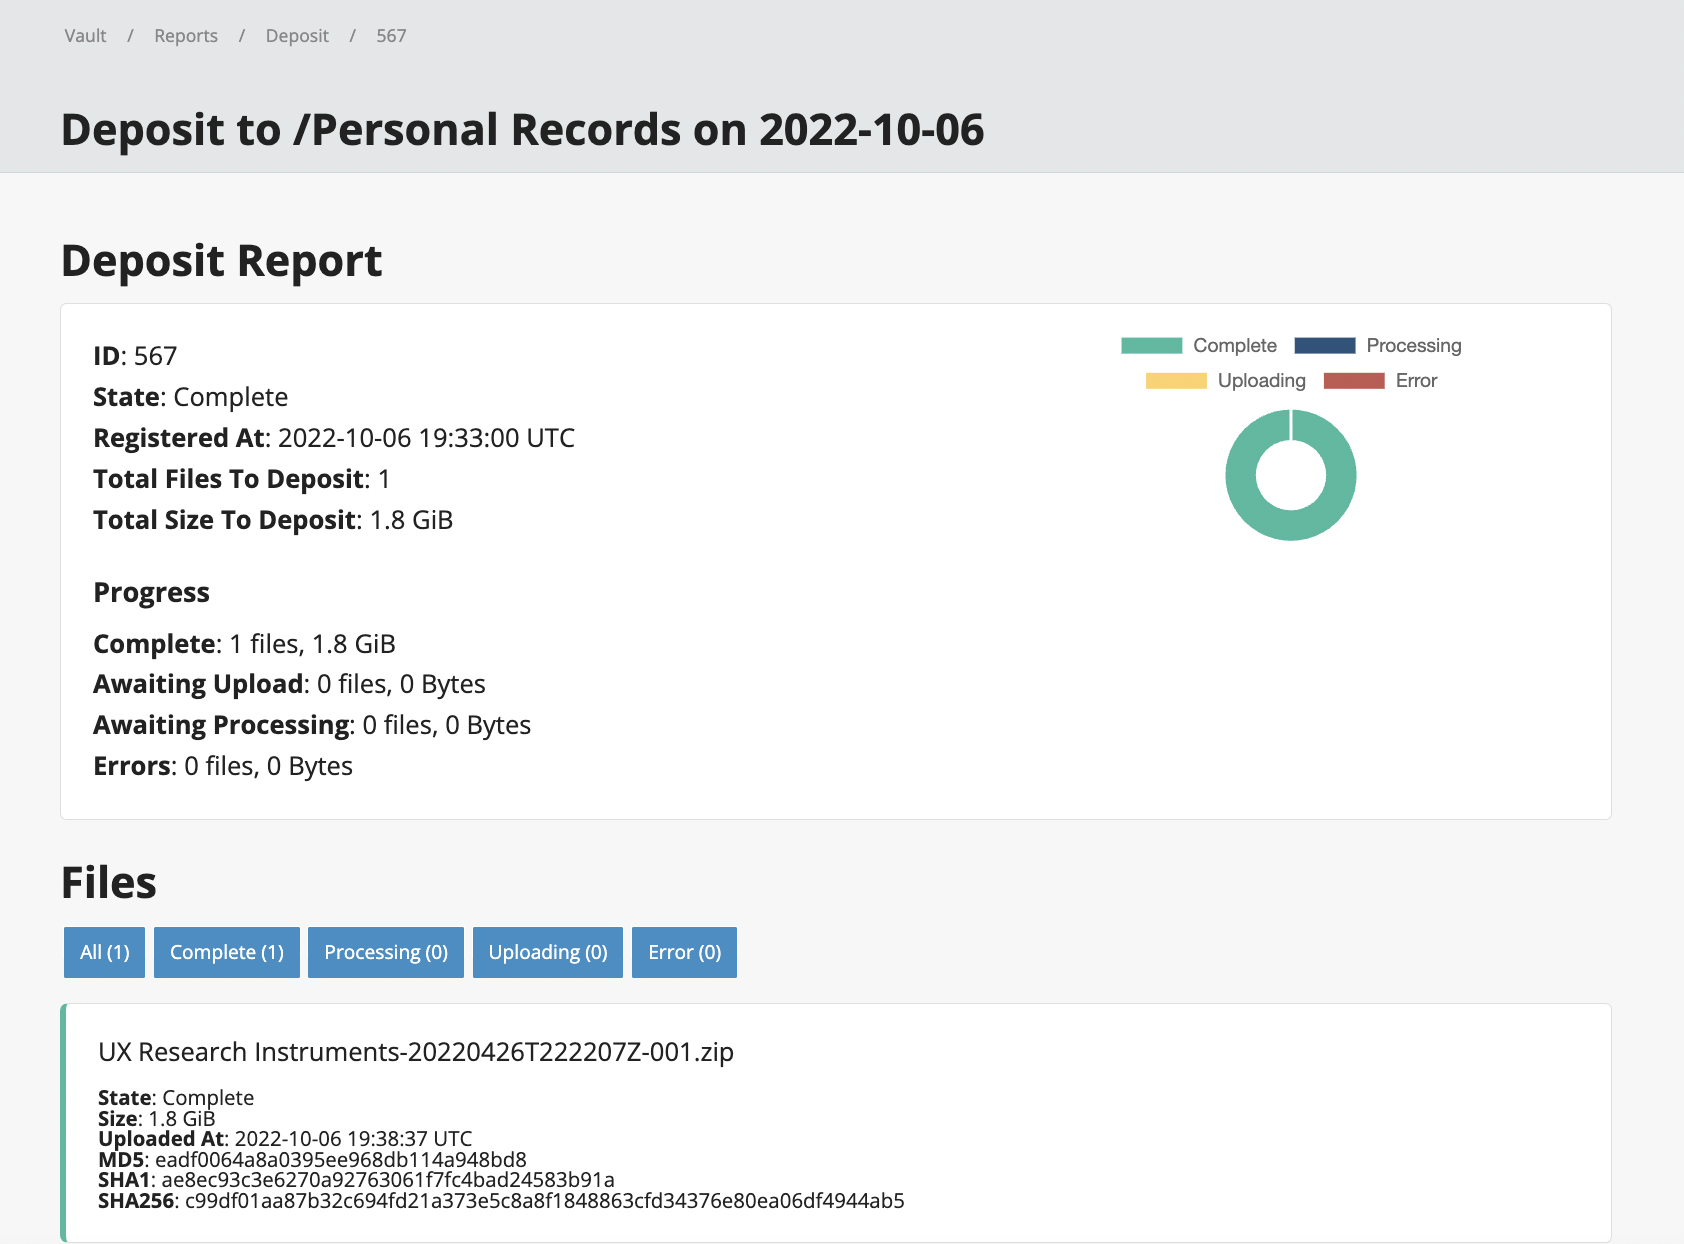This screenshot has width=1684, height=1244.
Task: Go to the Deposit breadcrumb
Action: [x=297, y=36]
